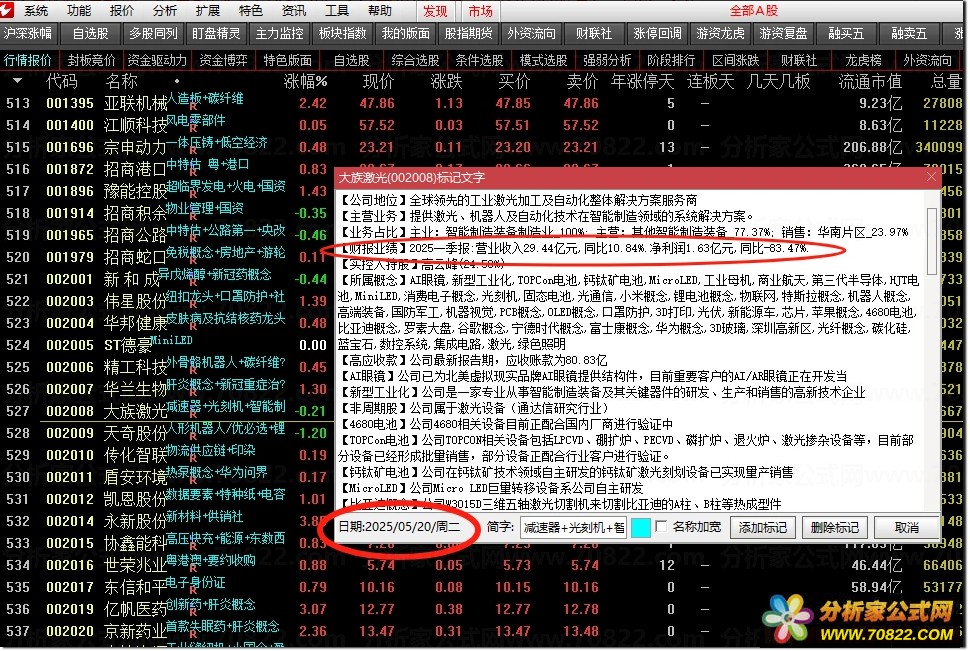The height and width of the screenshot is (651, 970).
Task: Open the 特色 menu
Action: click(x=251, y=10)
